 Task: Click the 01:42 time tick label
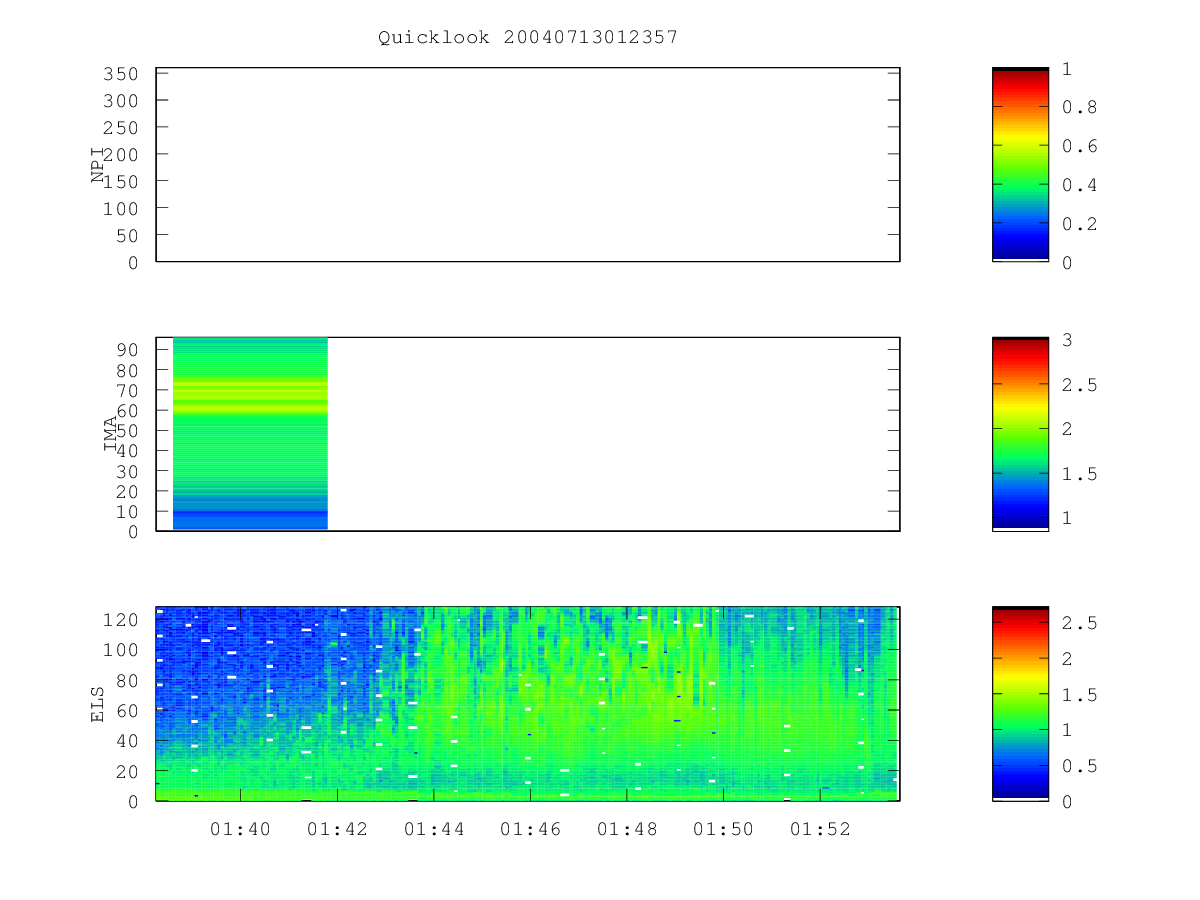click(337, 829)
